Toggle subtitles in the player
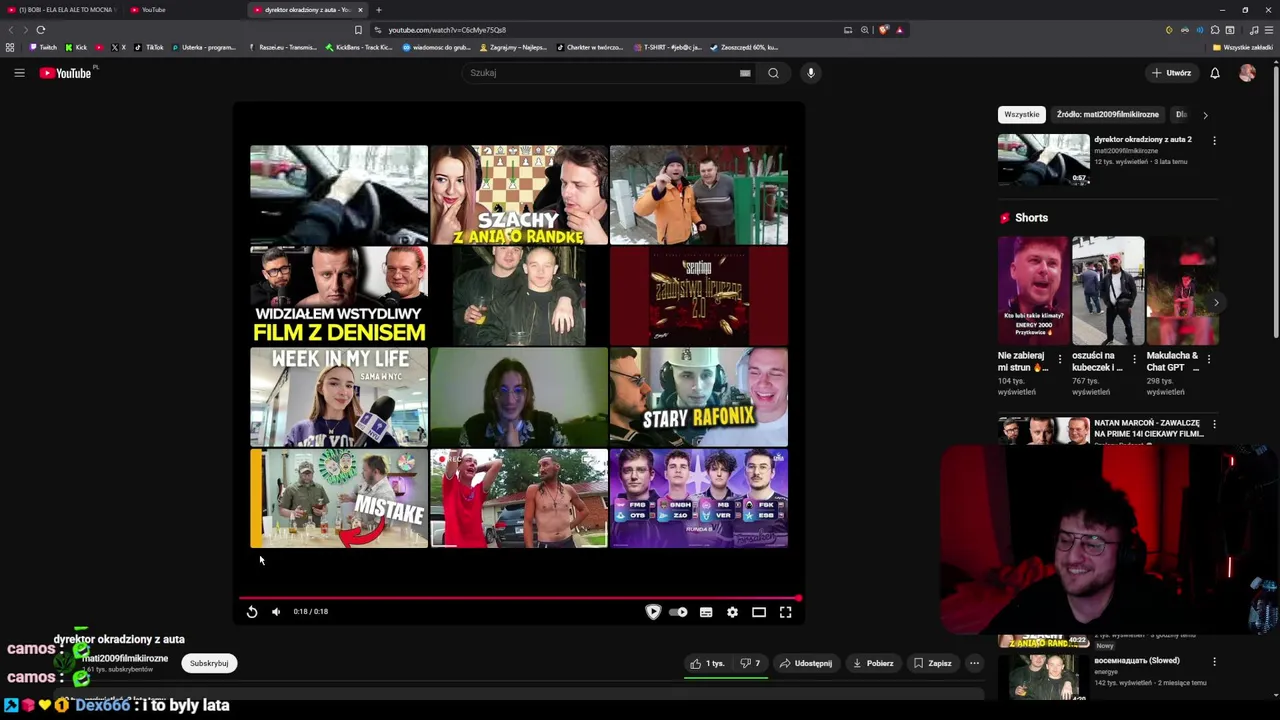Image resolution: width=1280 pixels, height=720 pixels. 706,612
